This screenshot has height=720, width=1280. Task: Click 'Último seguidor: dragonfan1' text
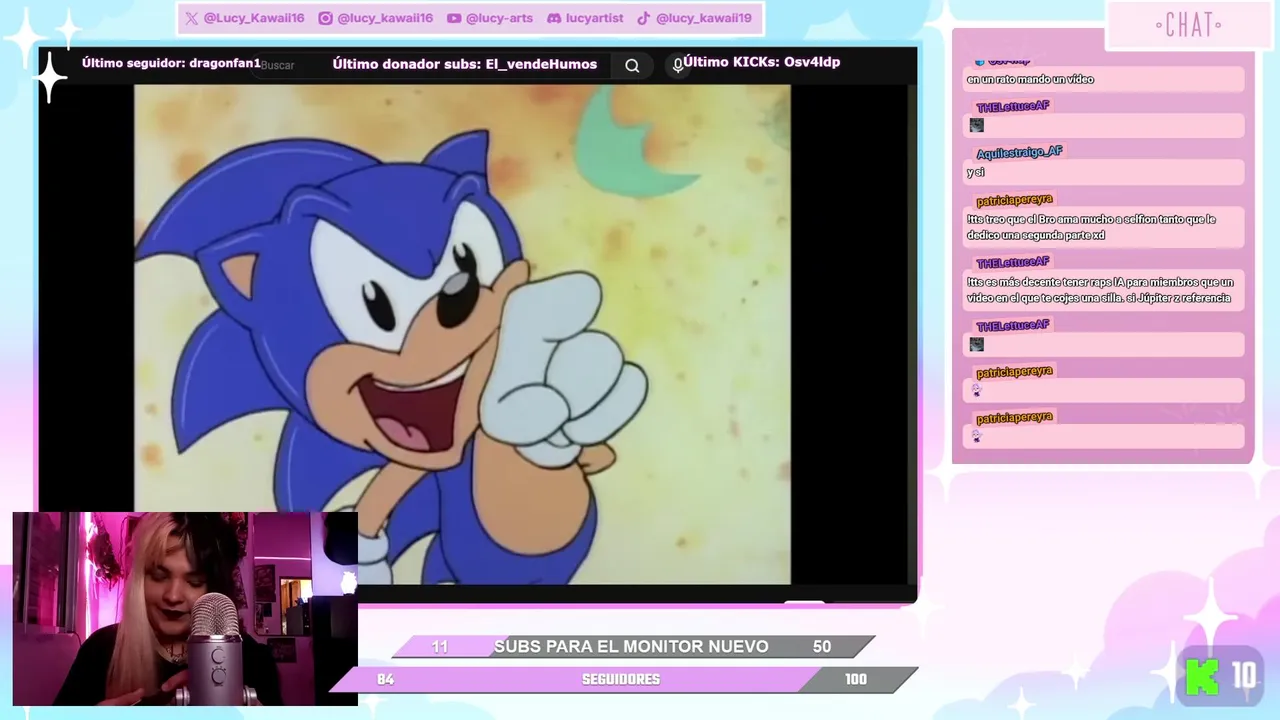(171, 63)
